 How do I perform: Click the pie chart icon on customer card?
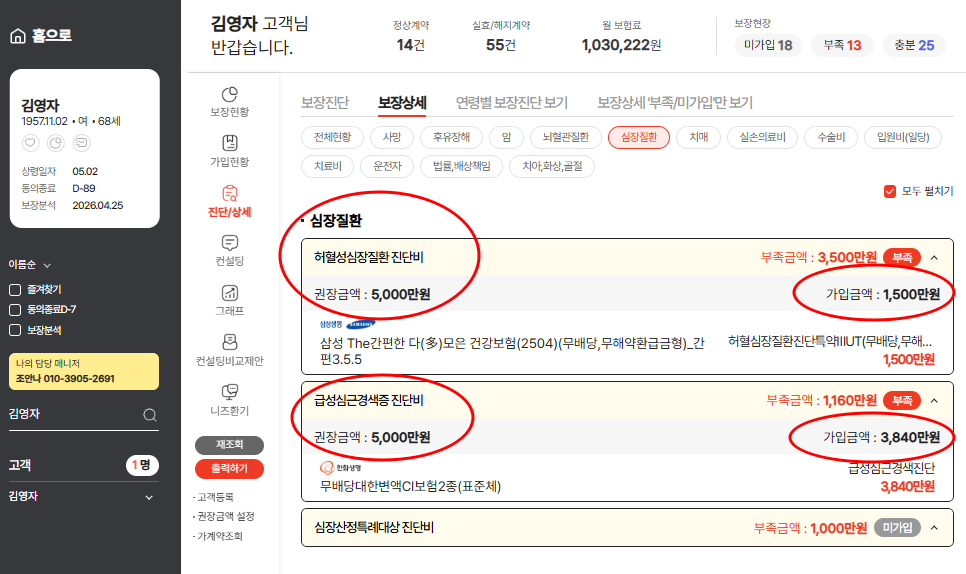pyautogui.click(x=56, y=143)
